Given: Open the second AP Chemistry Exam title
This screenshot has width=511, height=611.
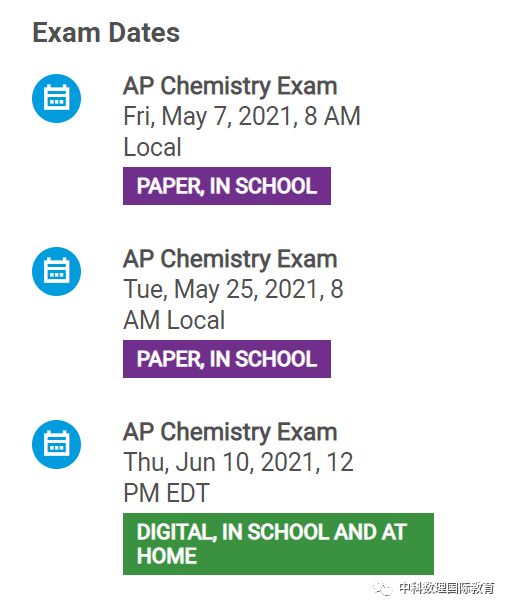Looking at the screenshot, I should pos(230,259).
